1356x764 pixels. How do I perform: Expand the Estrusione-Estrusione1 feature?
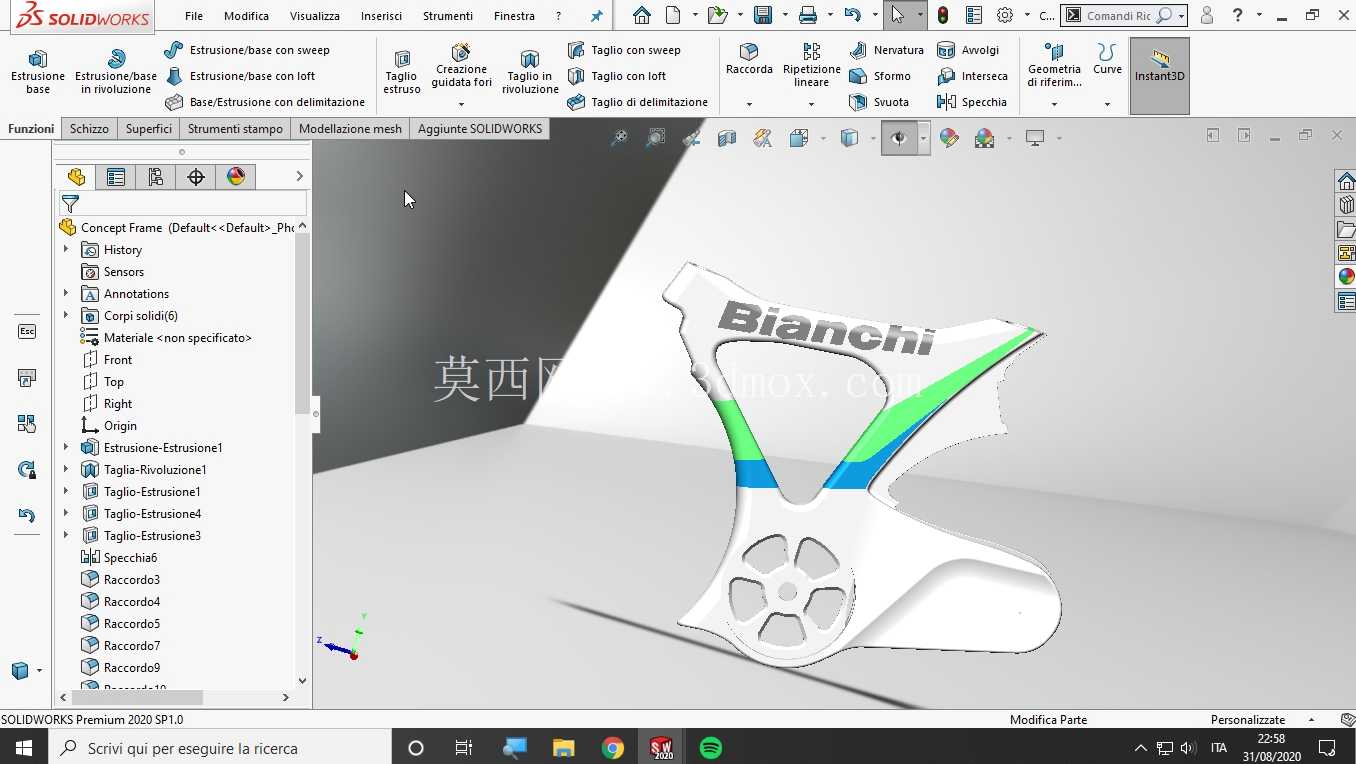coord(66,448)
